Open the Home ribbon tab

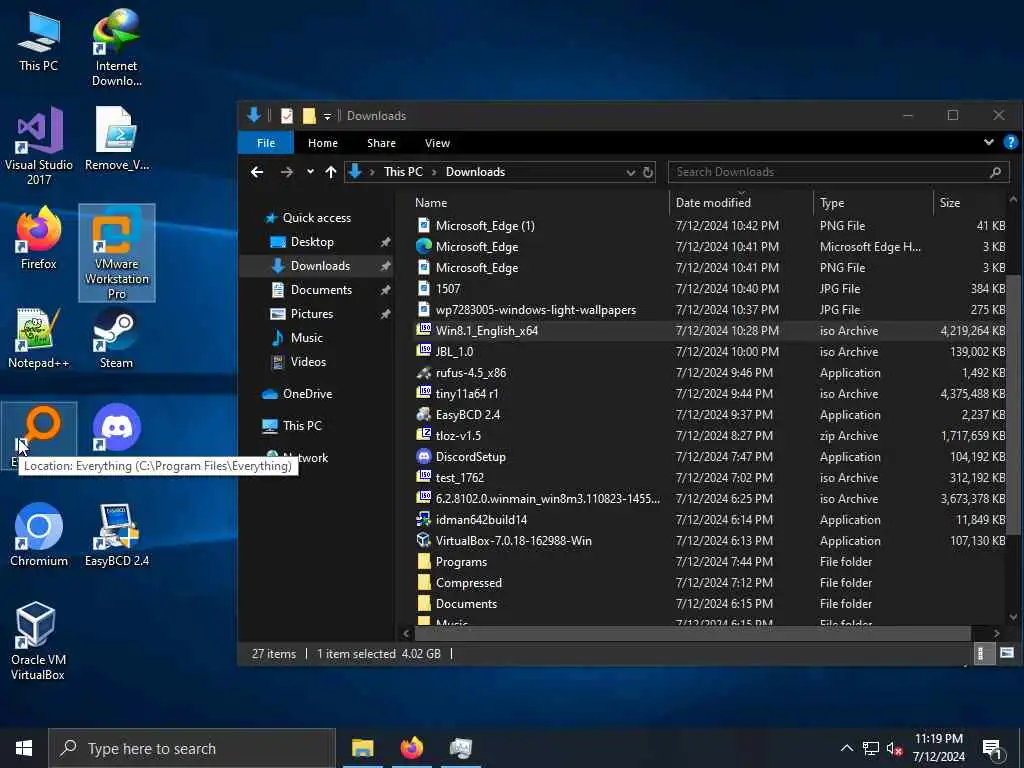click(323, 142)
